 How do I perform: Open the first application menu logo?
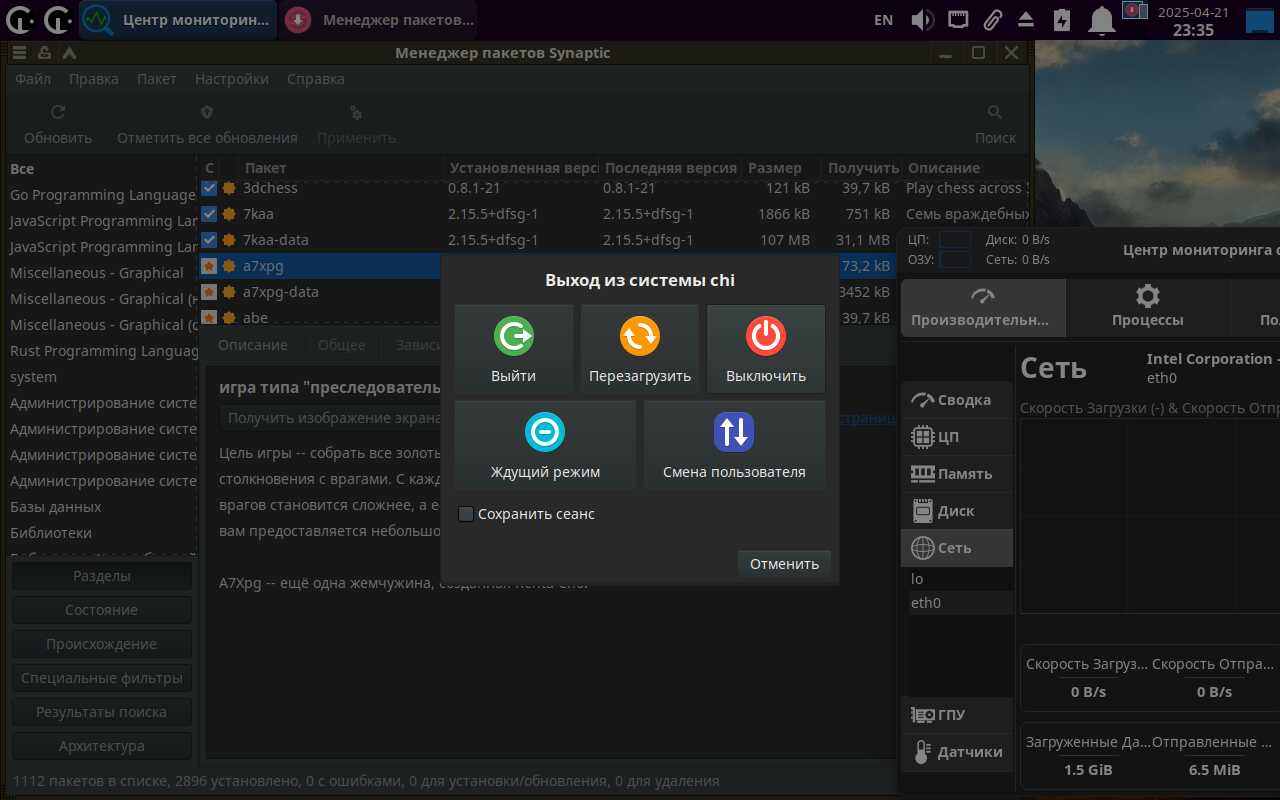coord(19,19)
